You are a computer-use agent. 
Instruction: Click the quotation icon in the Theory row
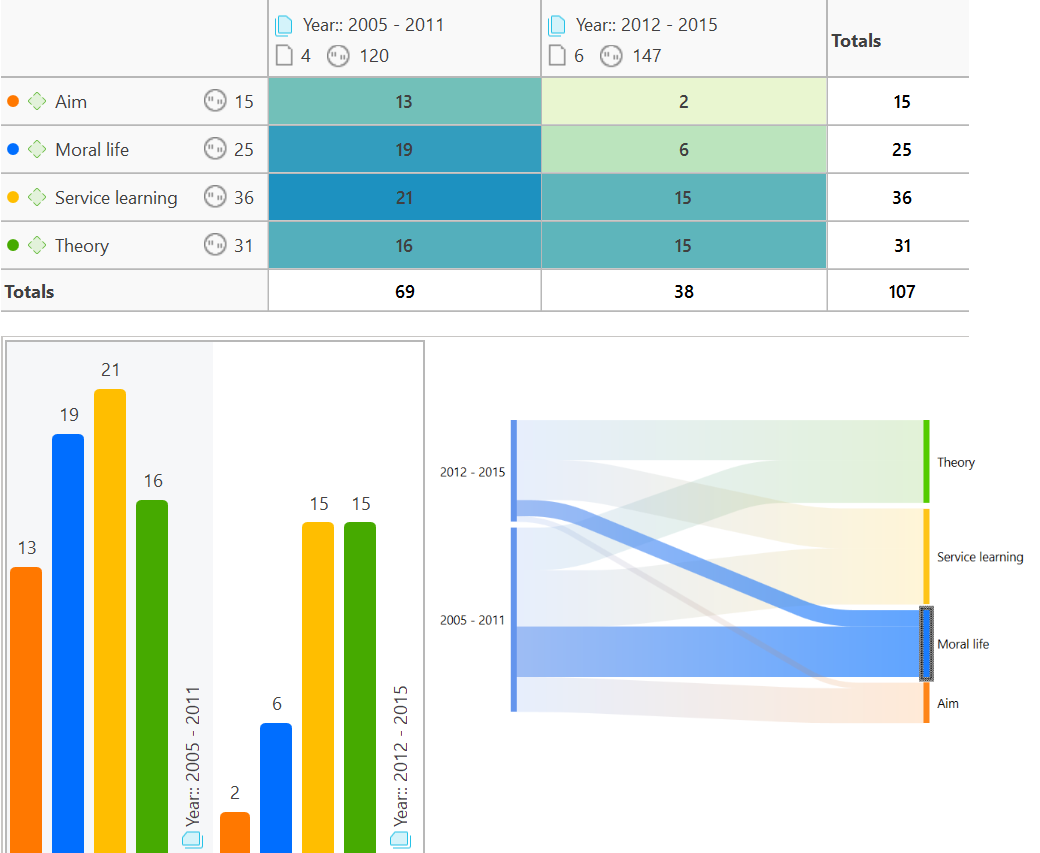(215, 245)
